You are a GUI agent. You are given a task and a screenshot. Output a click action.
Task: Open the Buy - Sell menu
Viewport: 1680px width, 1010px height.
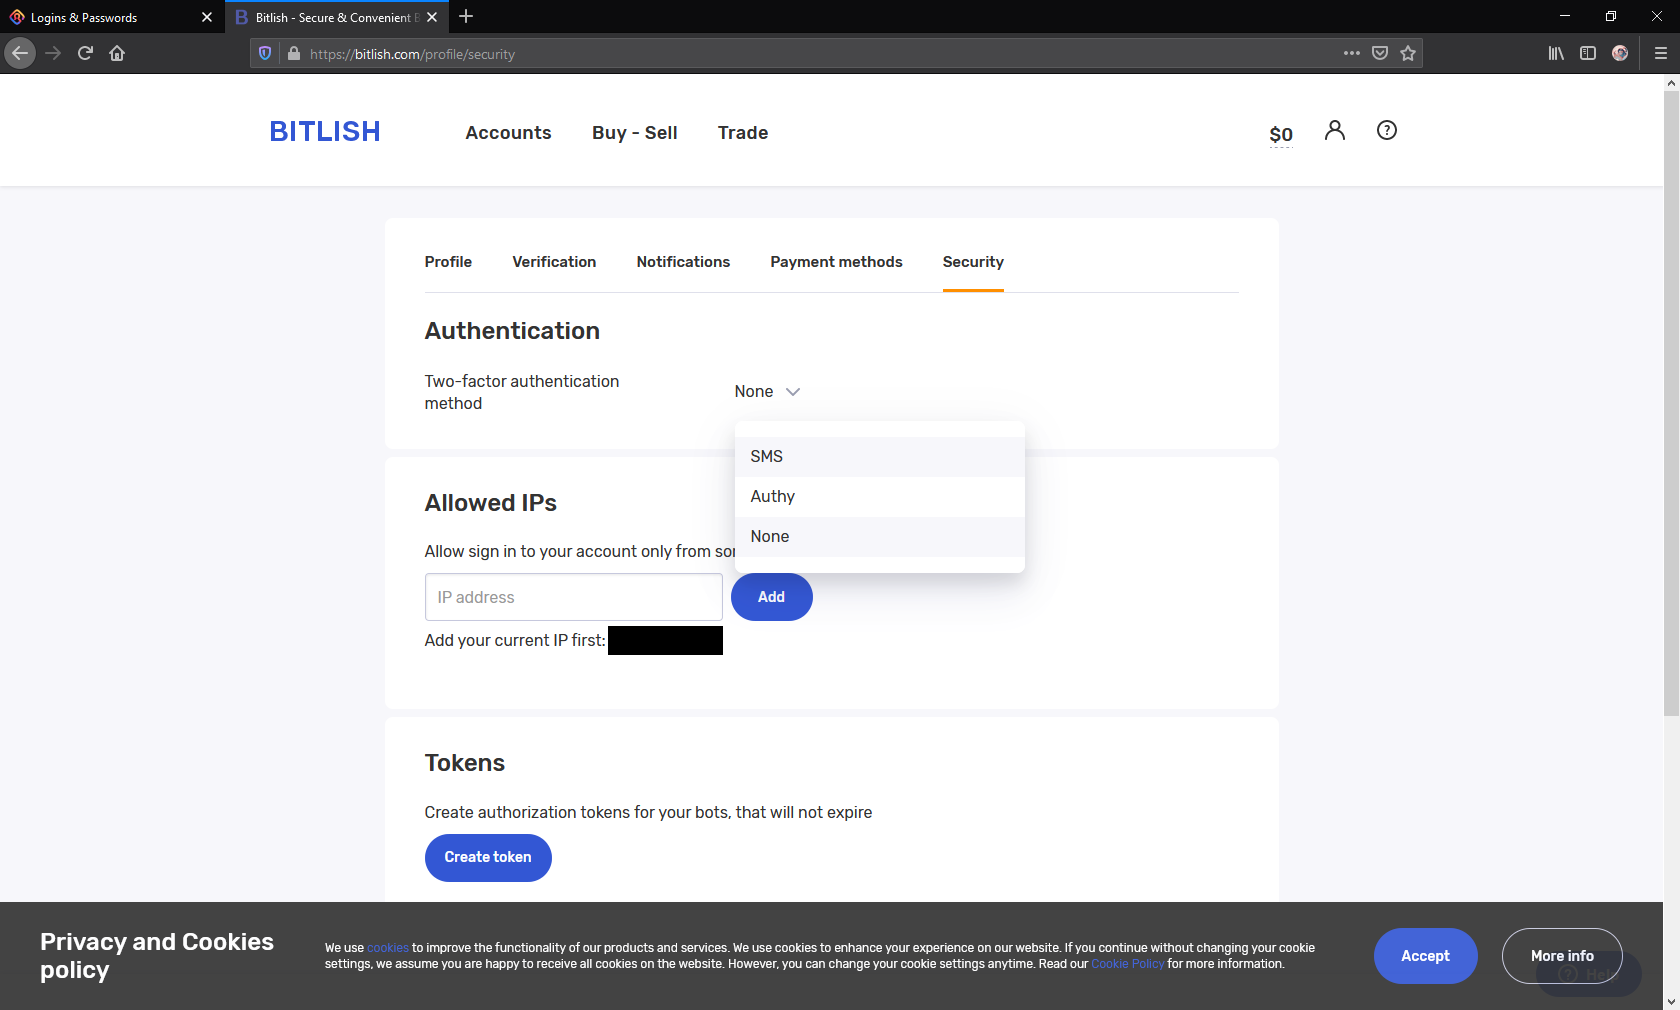click(x=635, y=133)
